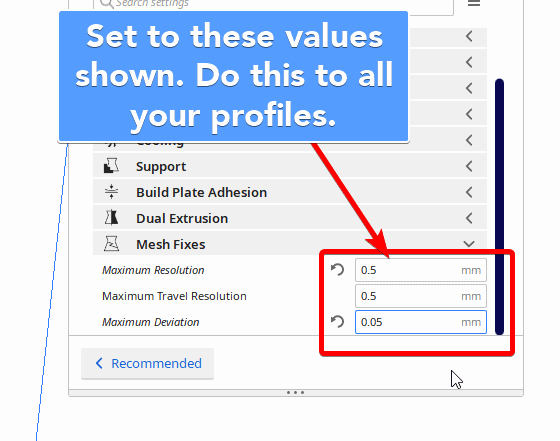560x441 pixels.
Task: Click the Mesh Fixes category icon
Action: click(x=111, y=244)
